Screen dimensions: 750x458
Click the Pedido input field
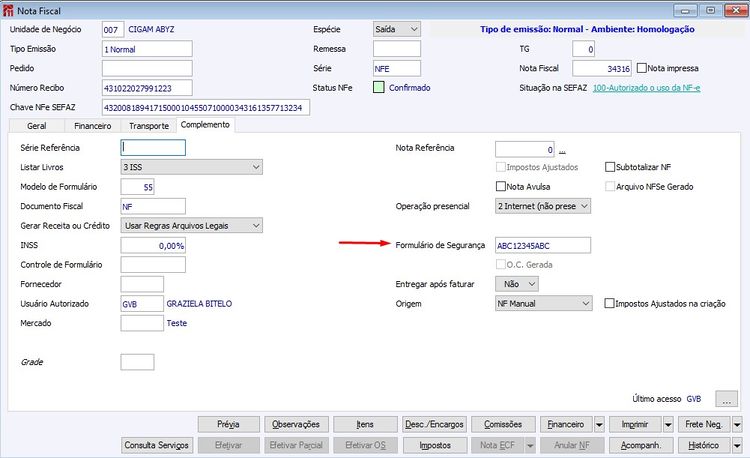(147, 68)
